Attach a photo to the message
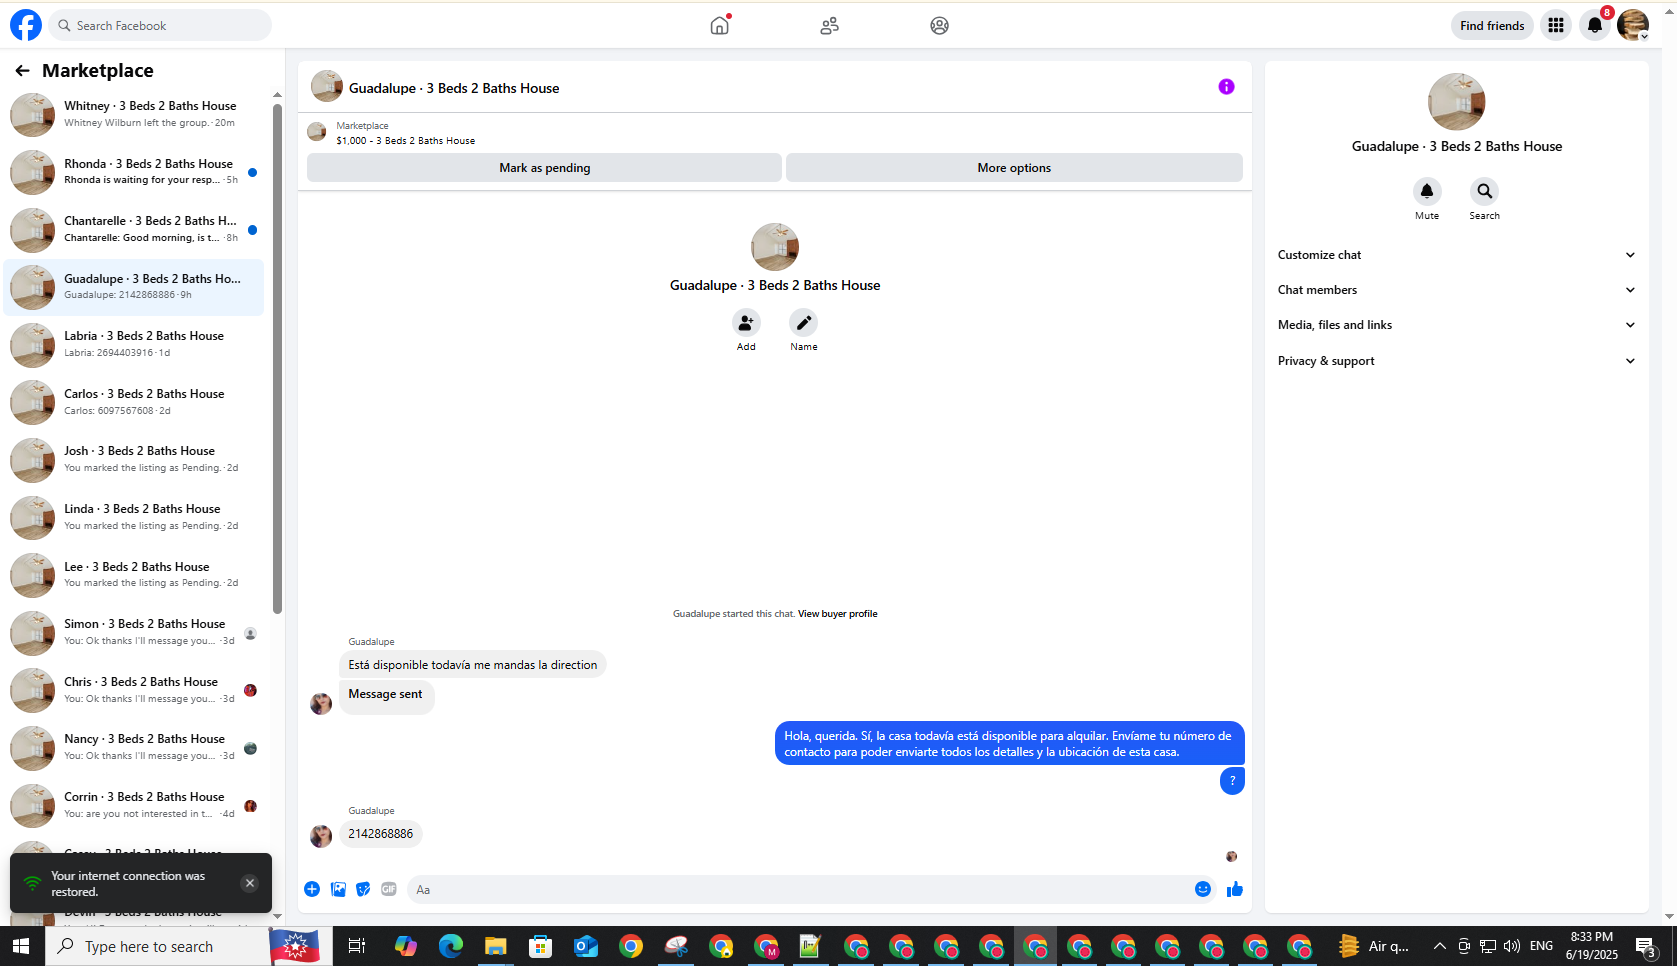 (x=338, y=889)
